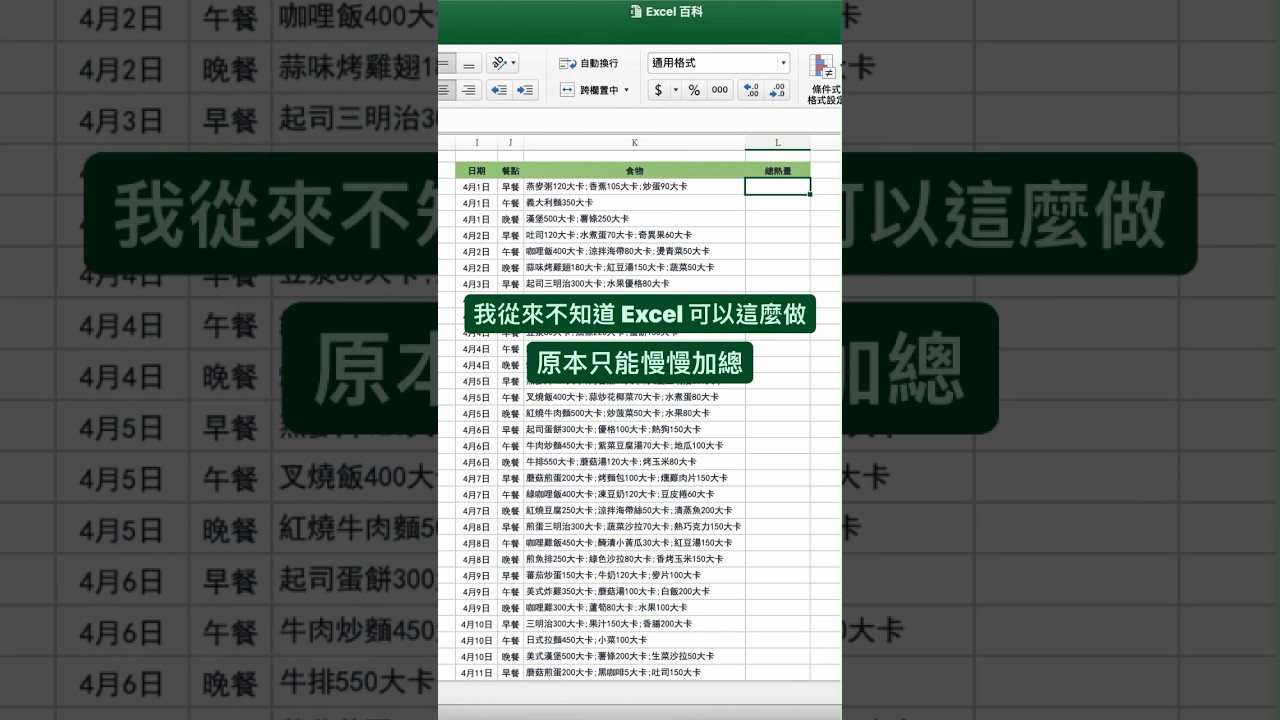This screenshot has width=1280, height=720.
Task: Select the cell starting 三明治300大卡;果汁
Action: (x=634, y=624)
